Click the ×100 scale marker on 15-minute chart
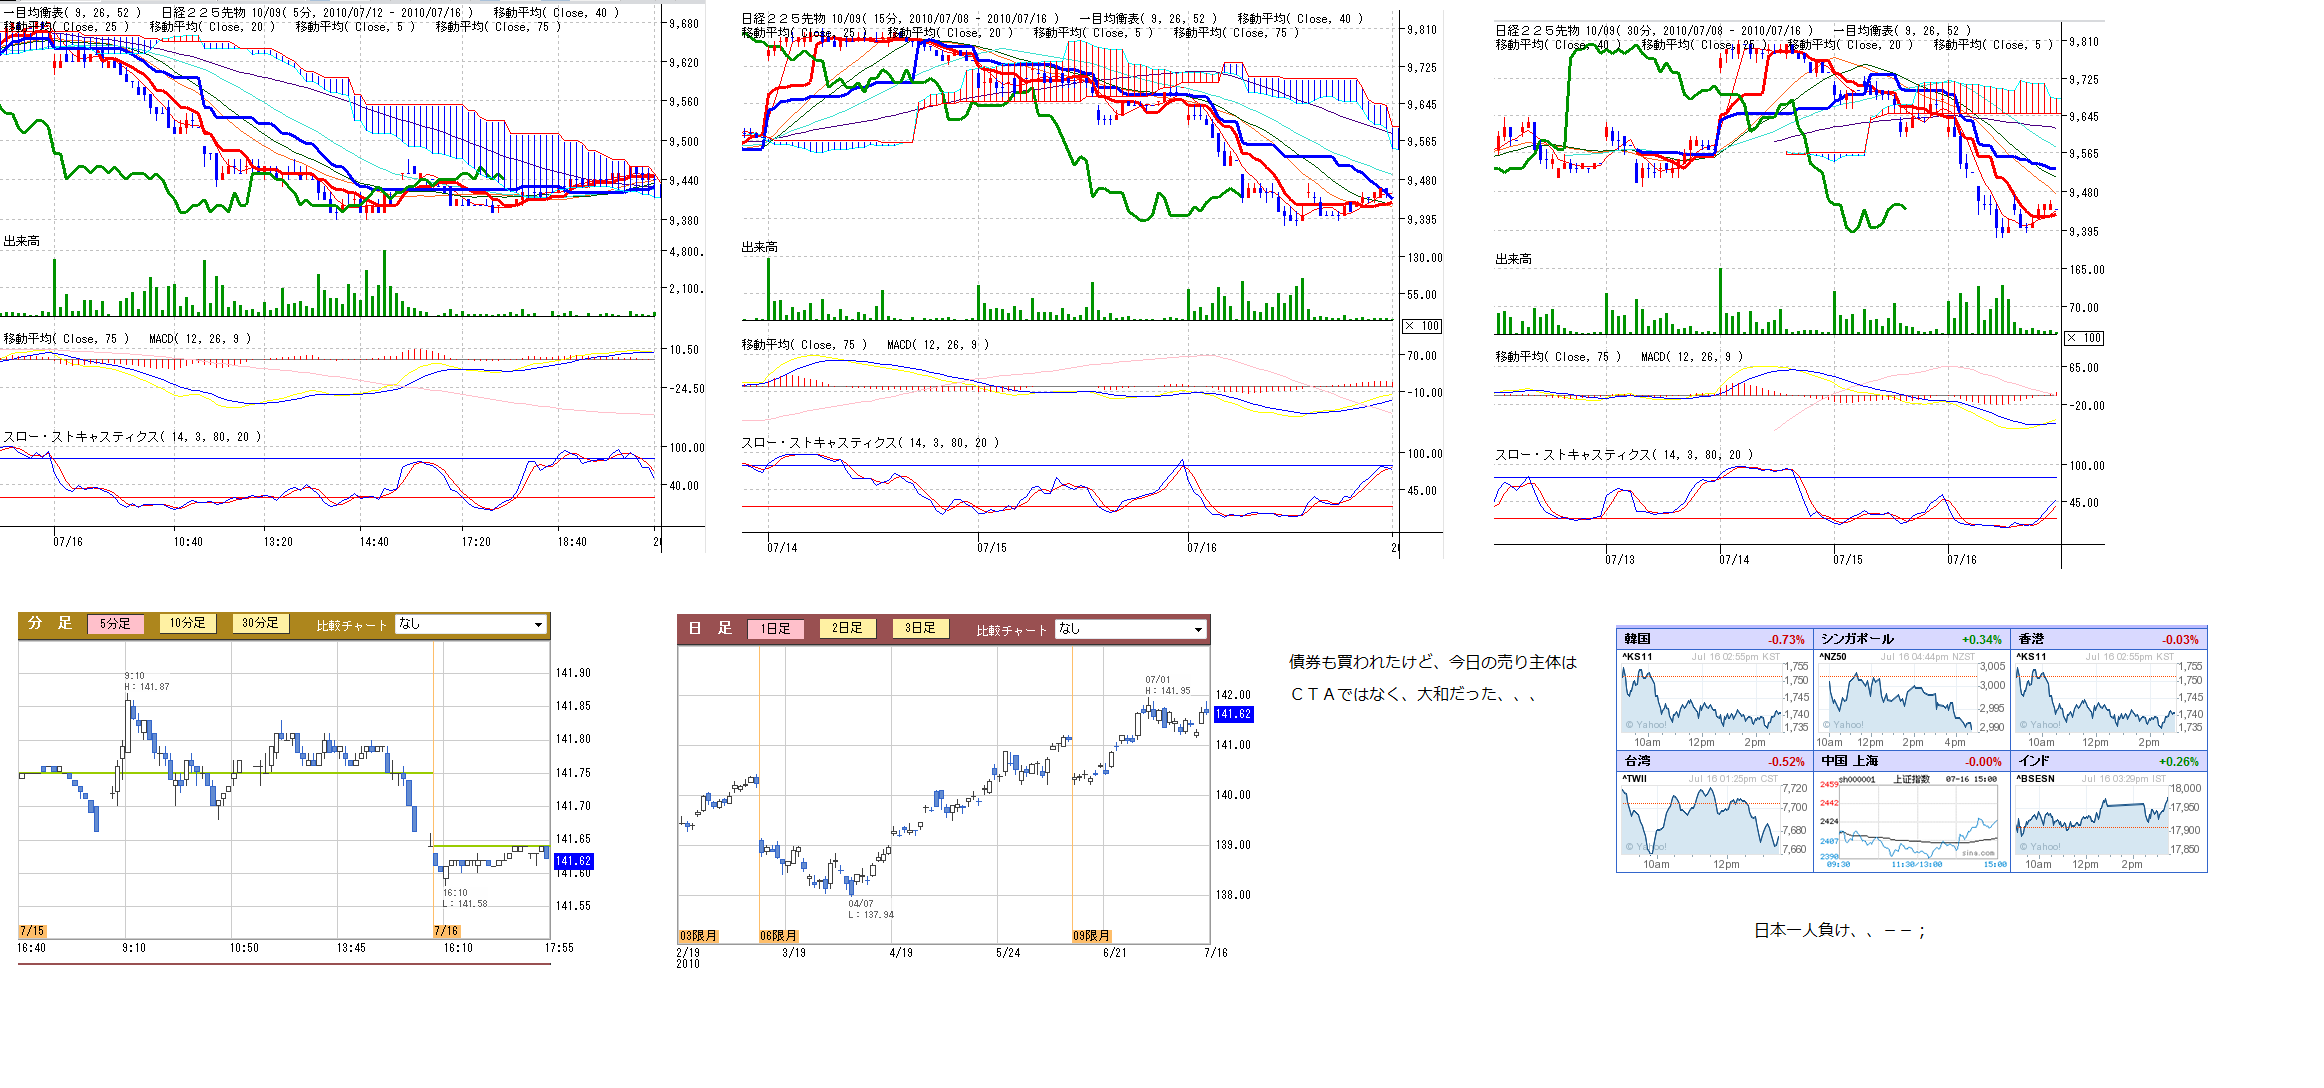The height and width of the screenshot is (1088, 2324). [x=1422, y=326]
